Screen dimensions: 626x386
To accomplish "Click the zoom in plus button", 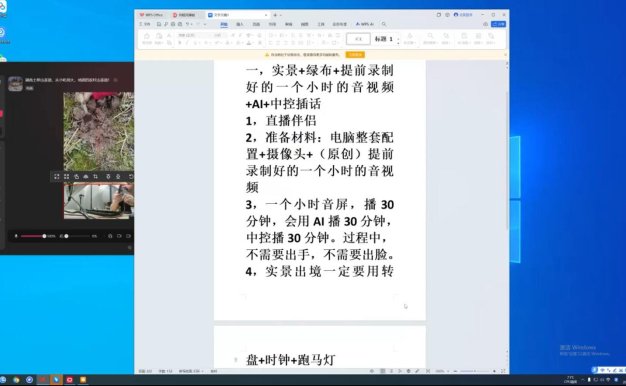I will point(494,371).
